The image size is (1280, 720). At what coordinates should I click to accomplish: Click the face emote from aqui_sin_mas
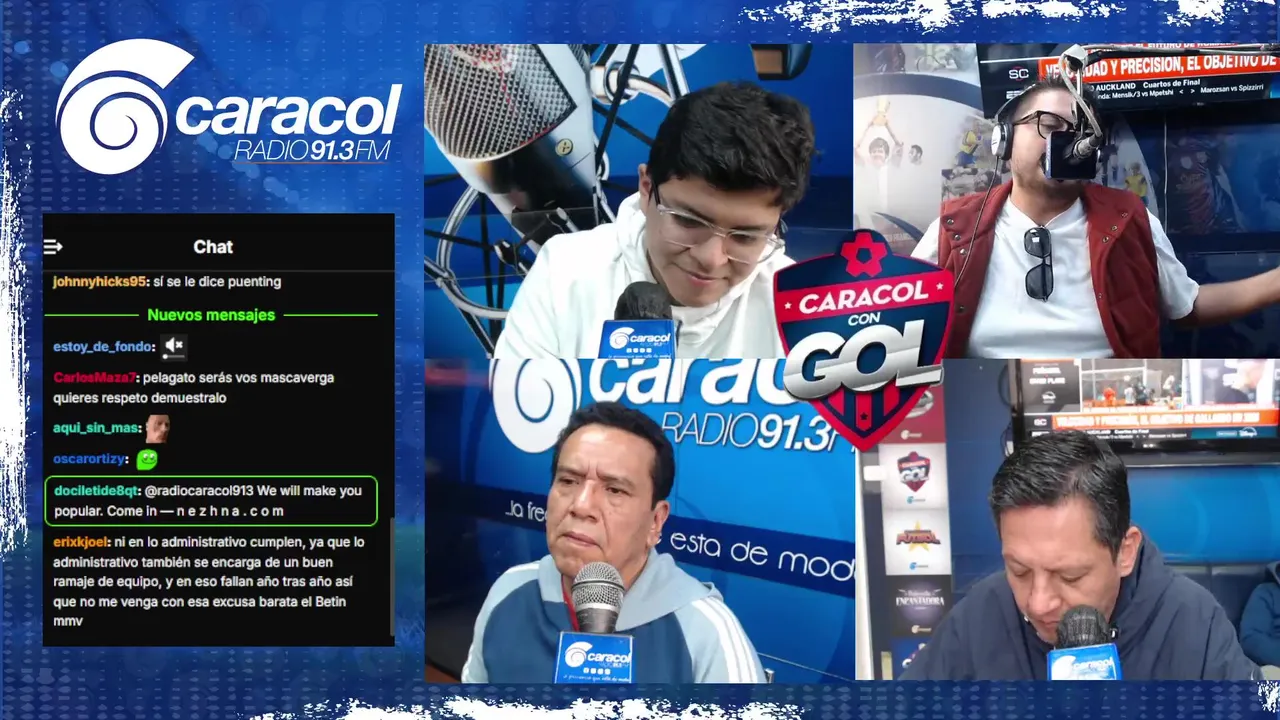(157, 428)
